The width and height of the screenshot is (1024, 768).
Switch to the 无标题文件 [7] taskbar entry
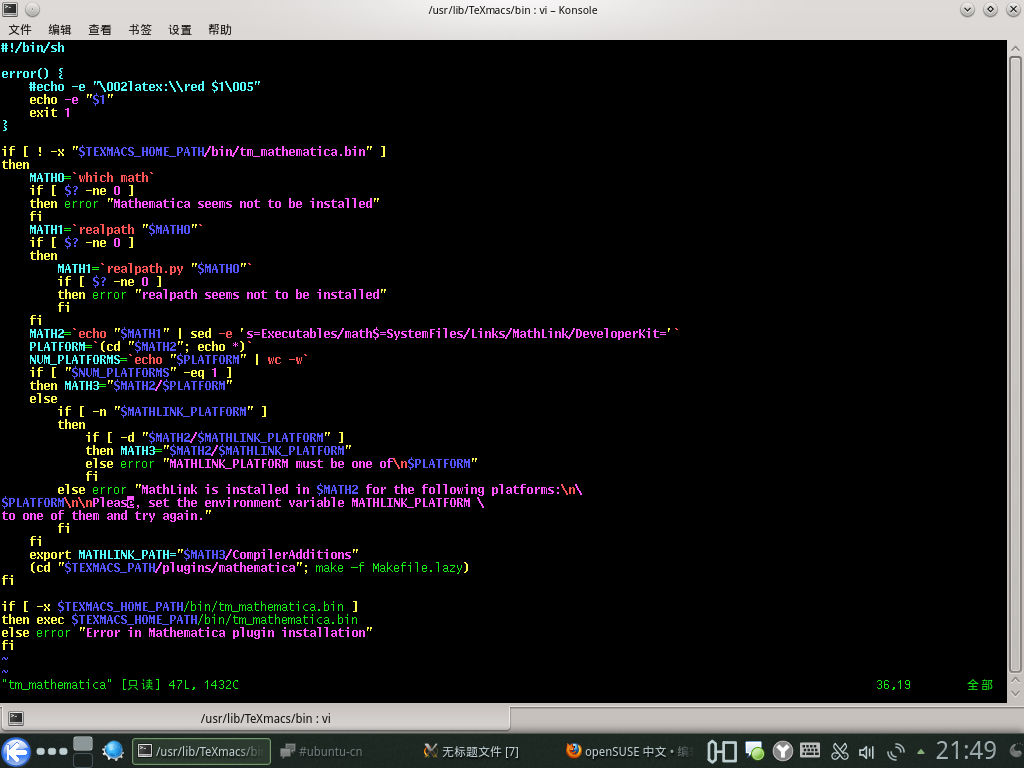471,752
